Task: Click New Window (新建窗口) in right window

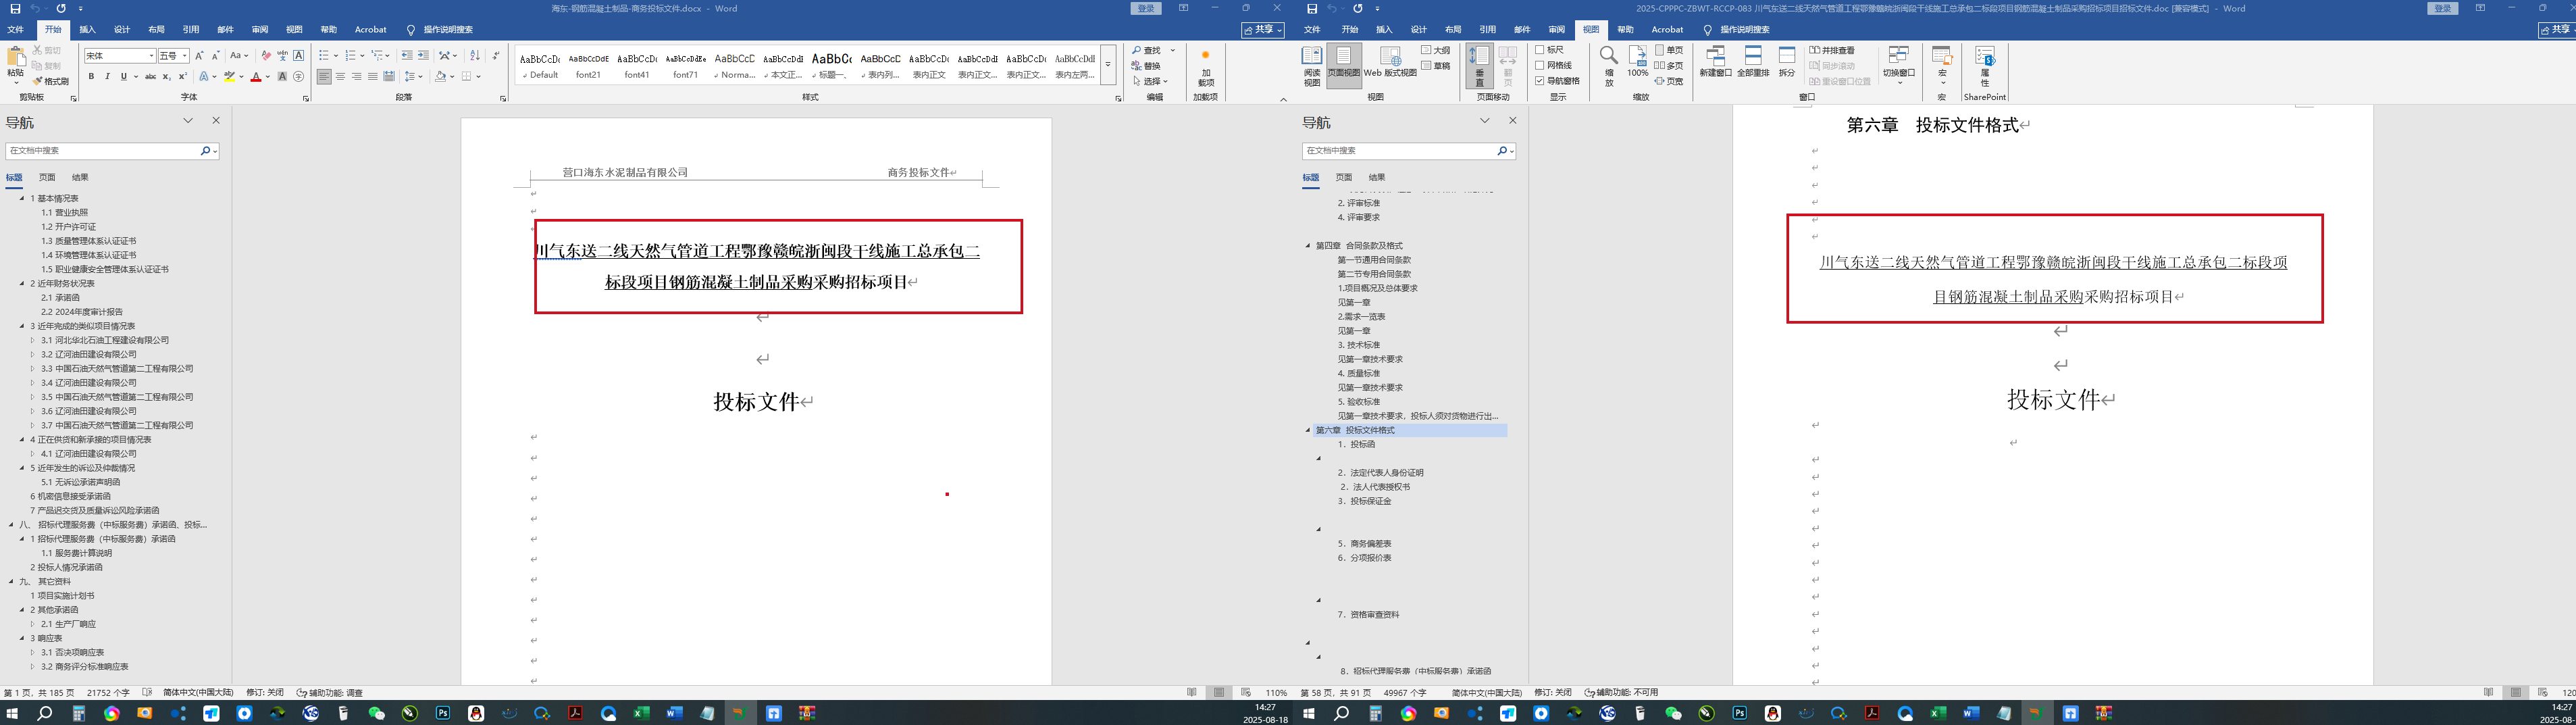Action: tap(1715, 62)
